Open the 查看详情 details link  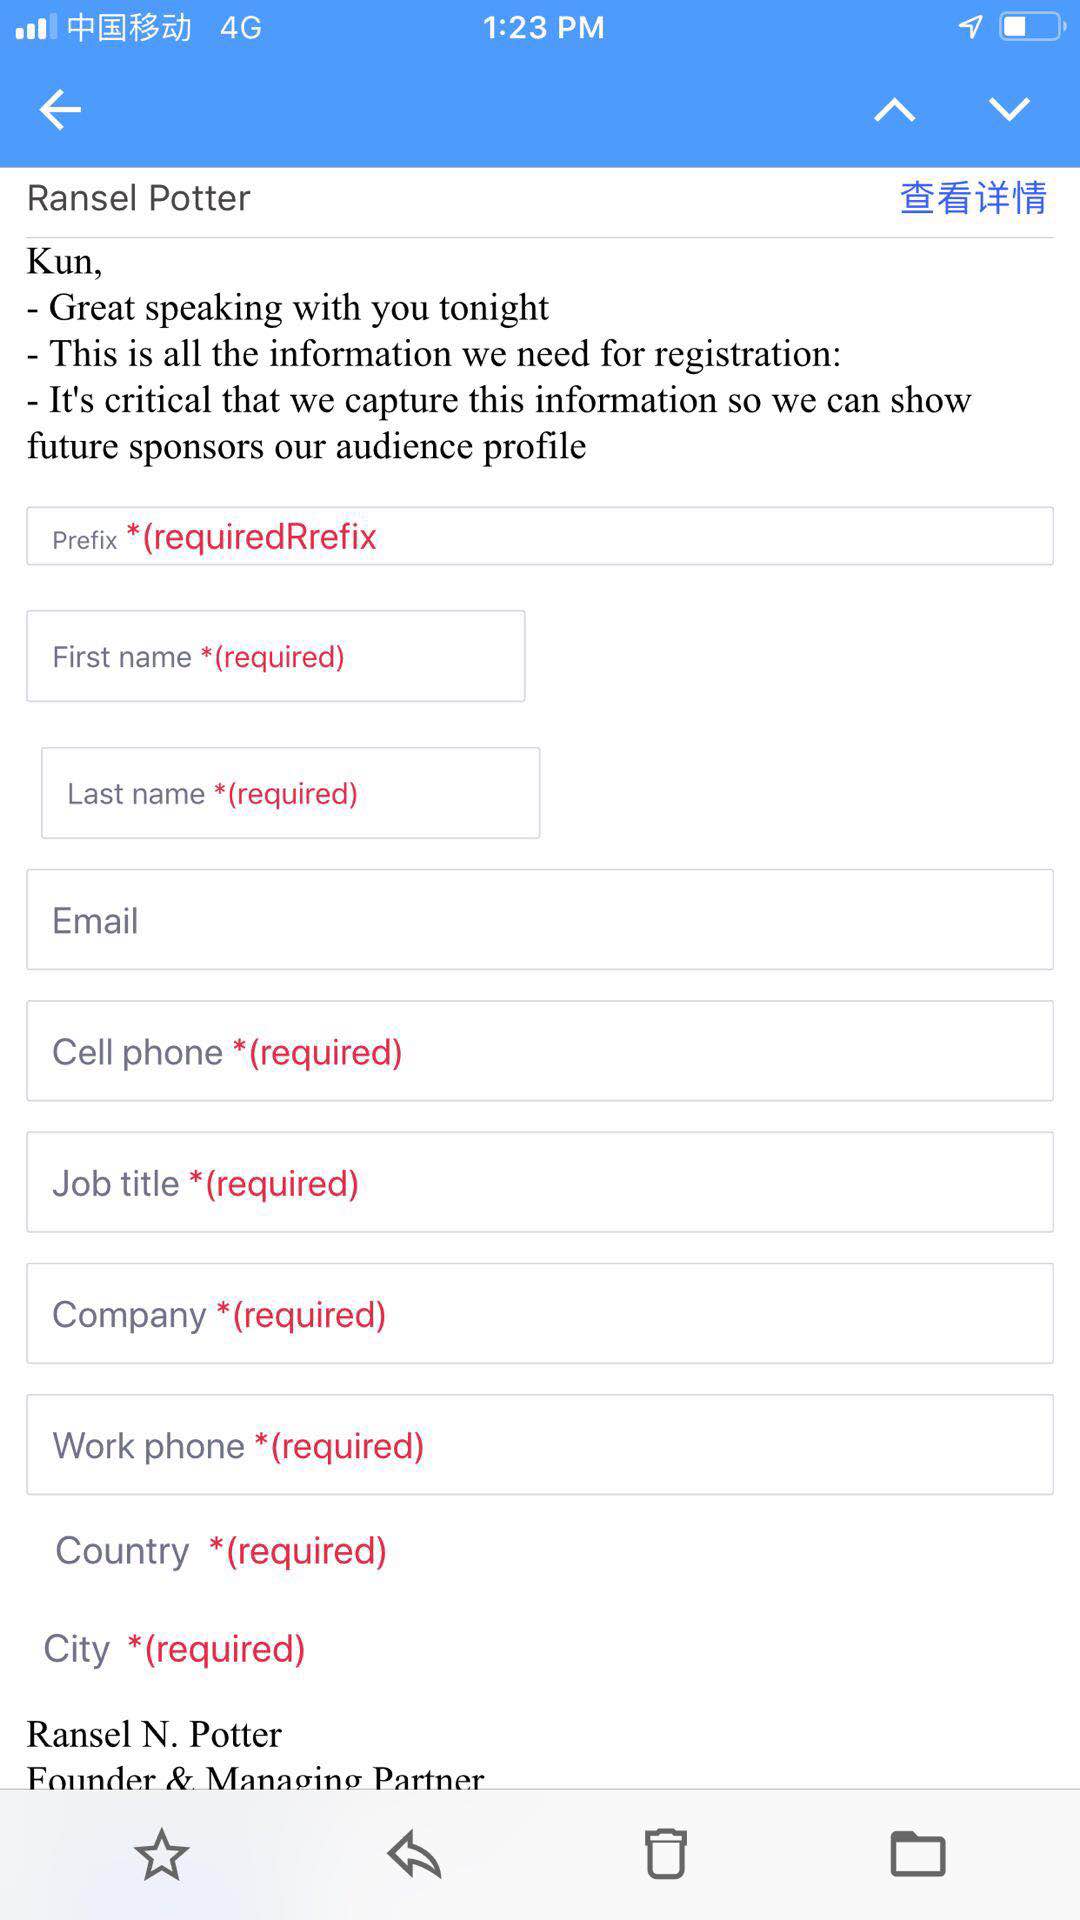click(x=973, y=198)
